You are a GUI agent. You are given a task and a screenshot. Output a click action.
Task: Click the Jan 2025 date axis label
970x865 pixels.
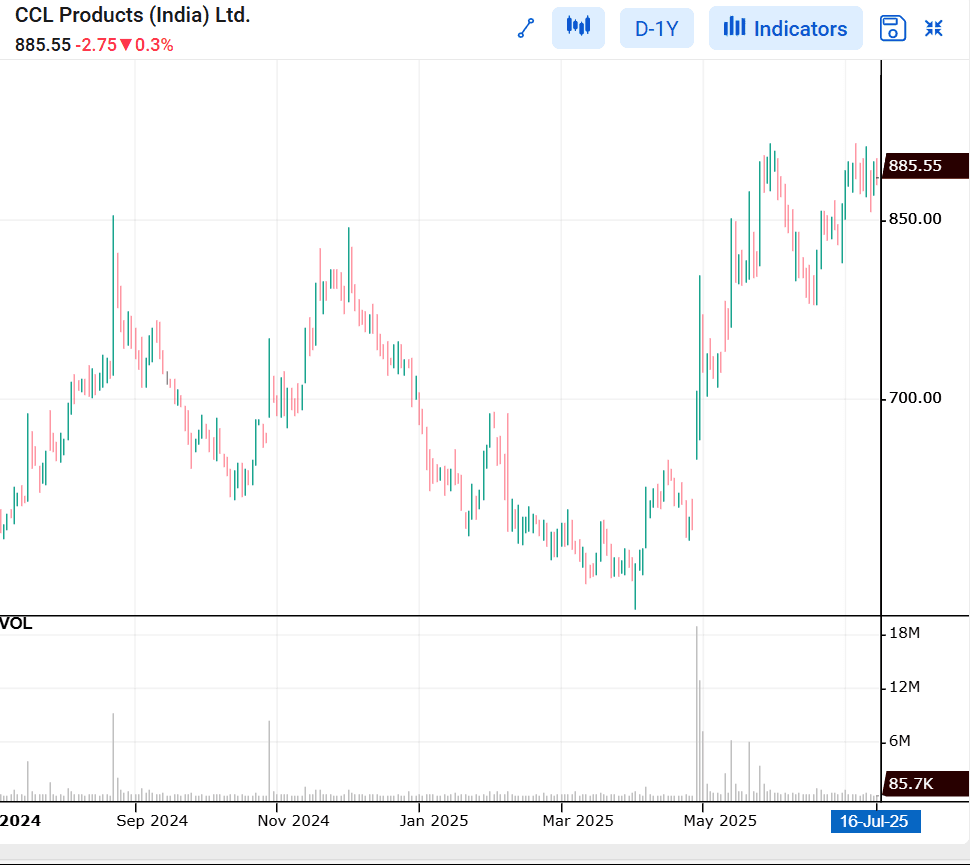click(434, 821)
